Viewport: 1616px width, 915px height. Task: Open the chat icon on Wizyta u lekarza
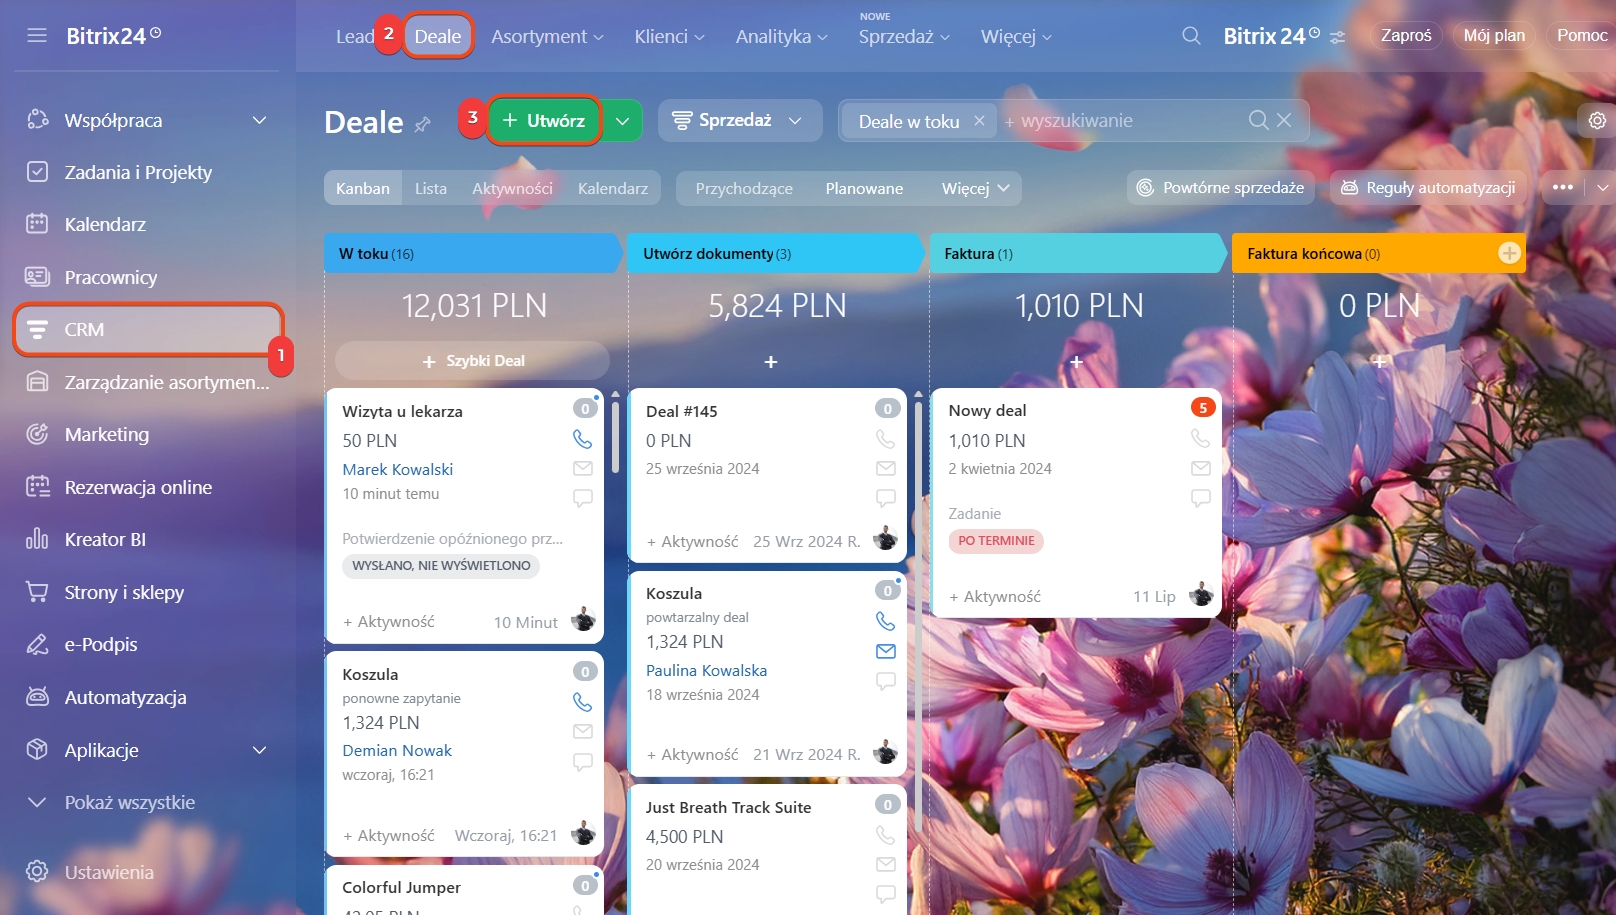click(x=583, y=497)
